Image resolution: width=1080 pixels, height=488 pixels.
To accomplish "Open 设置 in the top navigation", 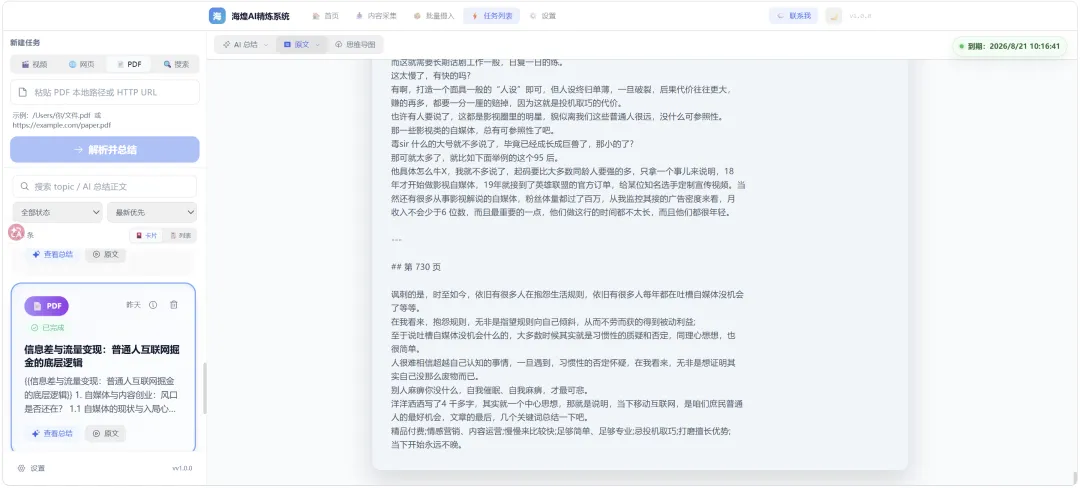I will coord(543,16).
